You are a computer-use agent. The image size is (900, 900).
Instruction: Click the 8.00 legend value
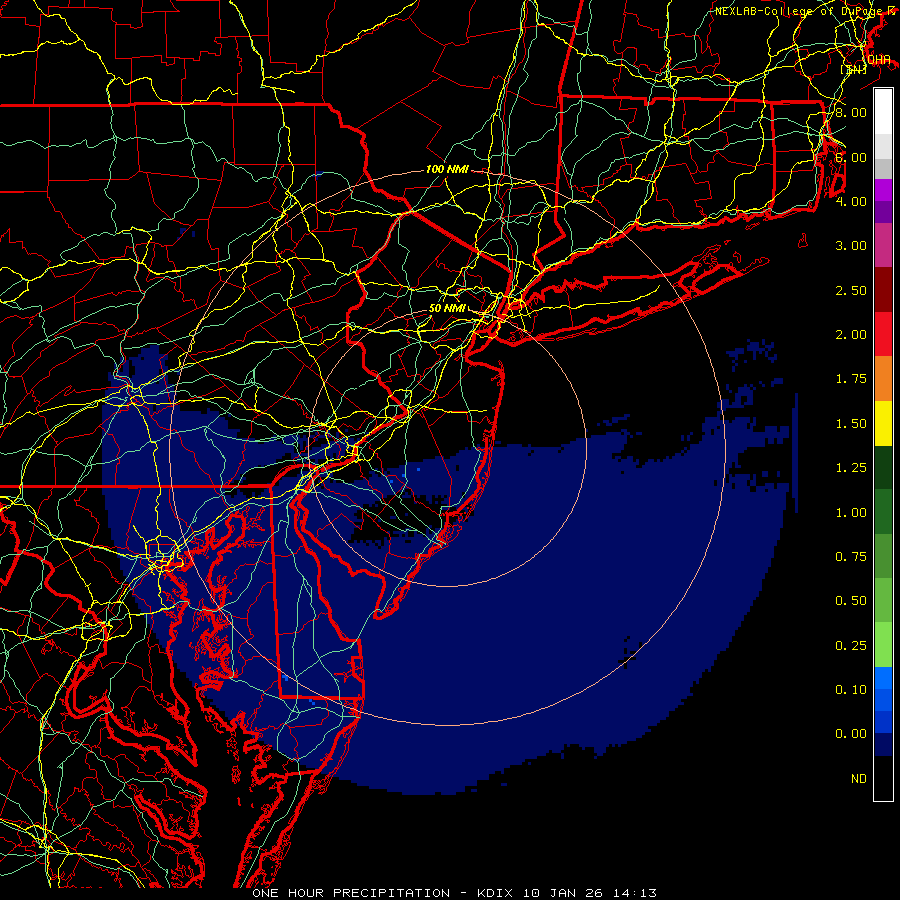[851, 112]
